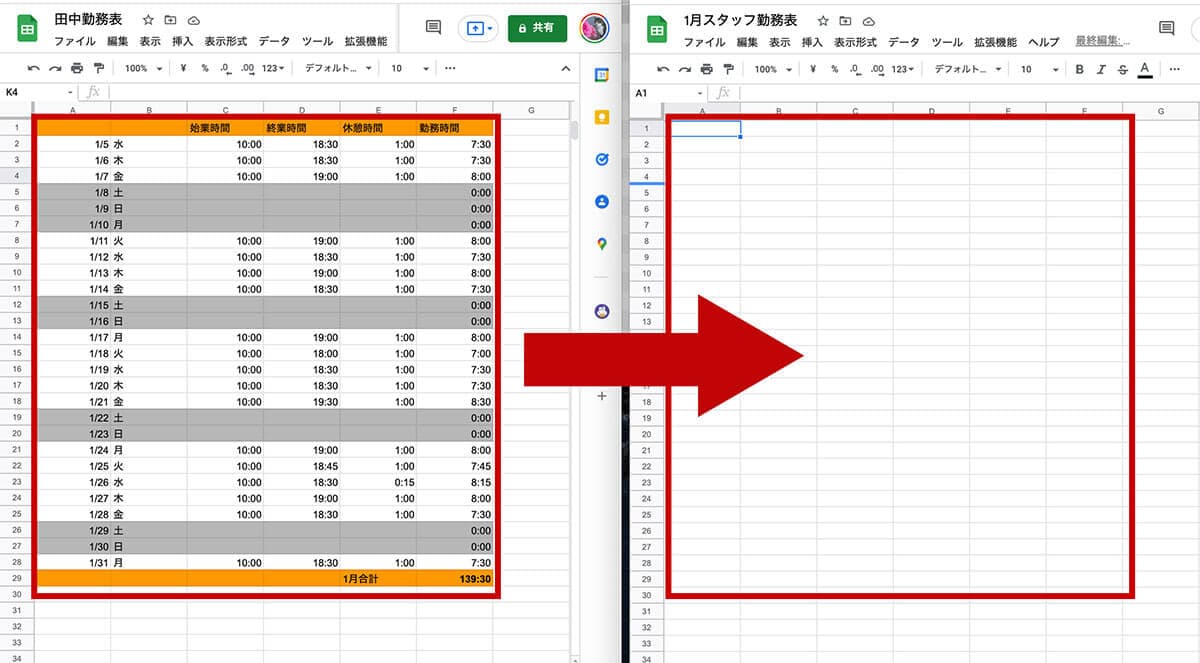This screenshot has width=1200, height=663.
Task: Open Google Keep in the side panel
Action: [601, 119]
